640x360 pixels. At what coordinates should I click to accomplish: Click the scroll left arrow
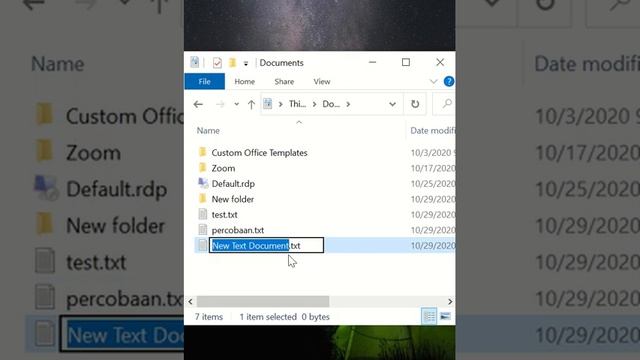[190, 302]
